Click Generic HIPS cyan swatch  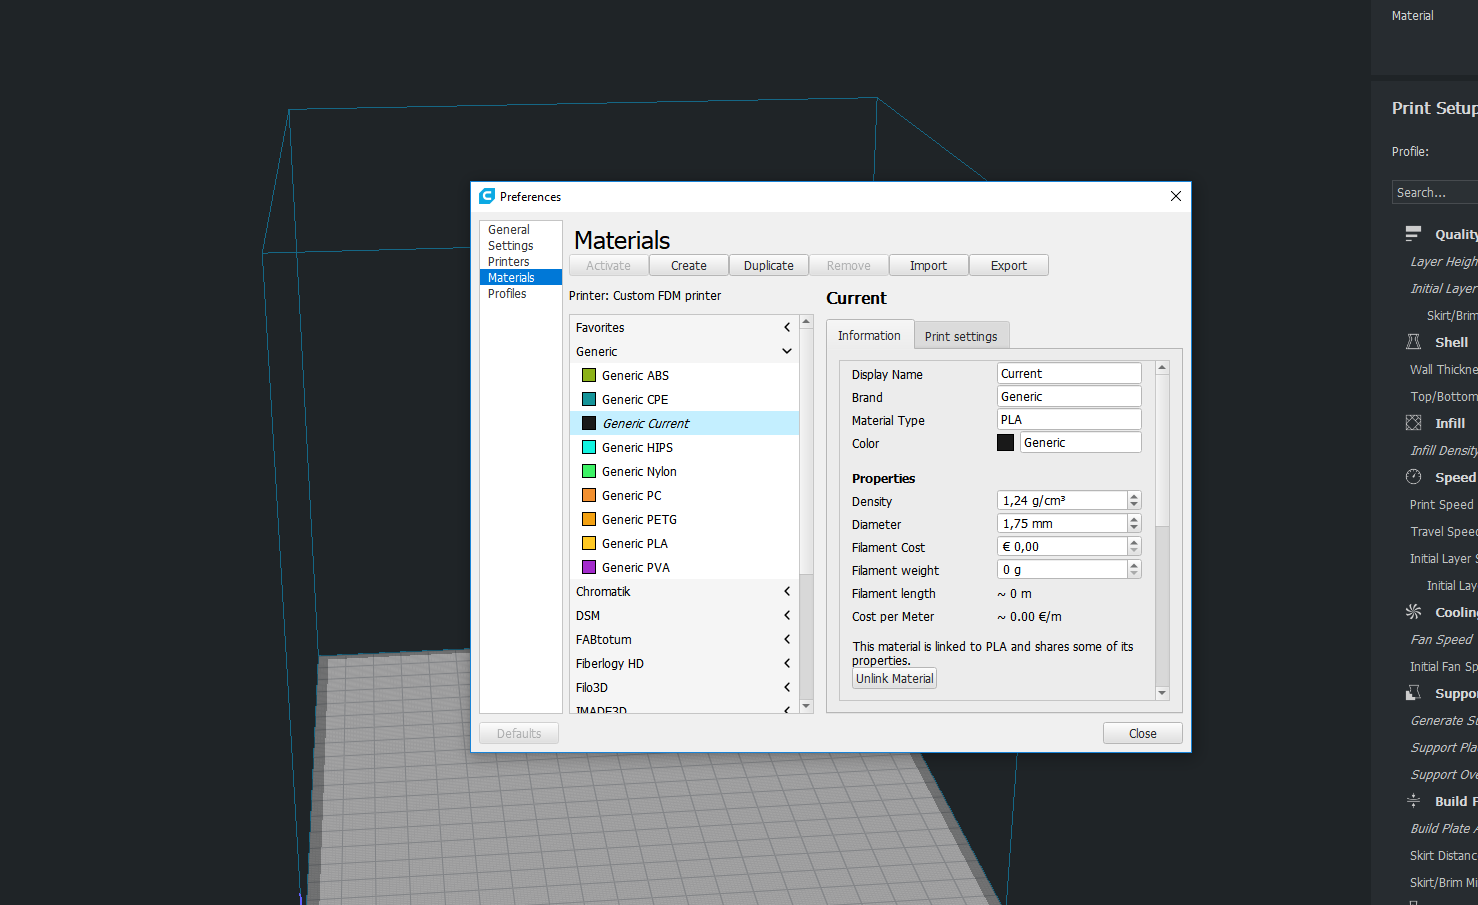coord(589,447)
